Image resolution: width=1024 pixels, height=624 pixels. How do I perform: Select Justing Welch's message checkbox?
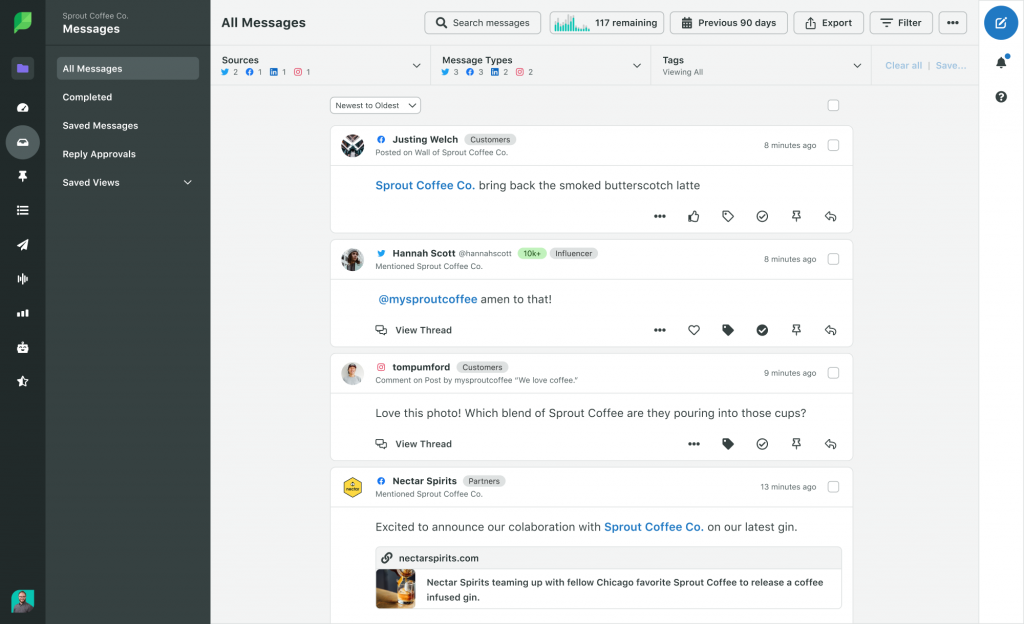(833, 145)
